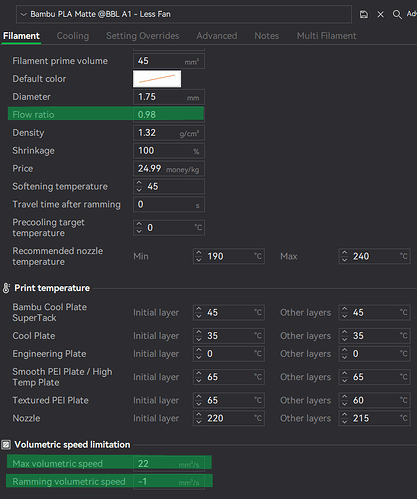Open the filament preset dropdown

click(x=184, y=14)
